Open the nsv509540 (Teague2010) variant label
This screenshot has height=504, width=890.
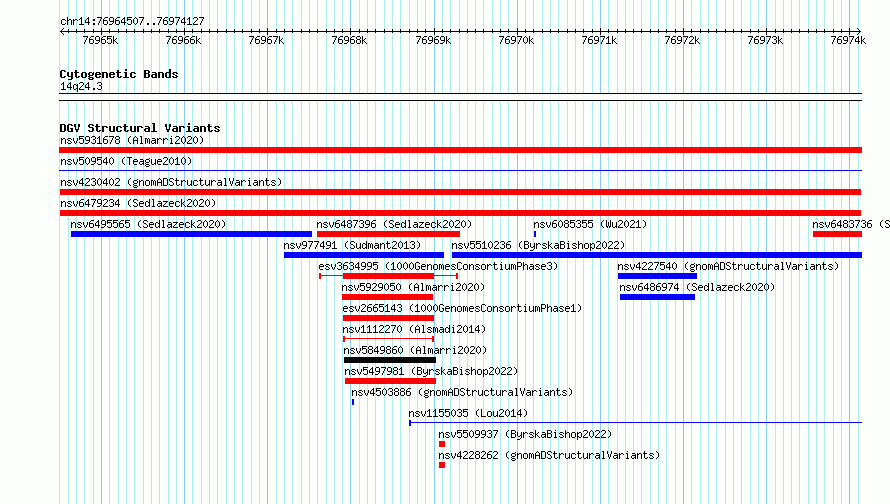[126, 161]
